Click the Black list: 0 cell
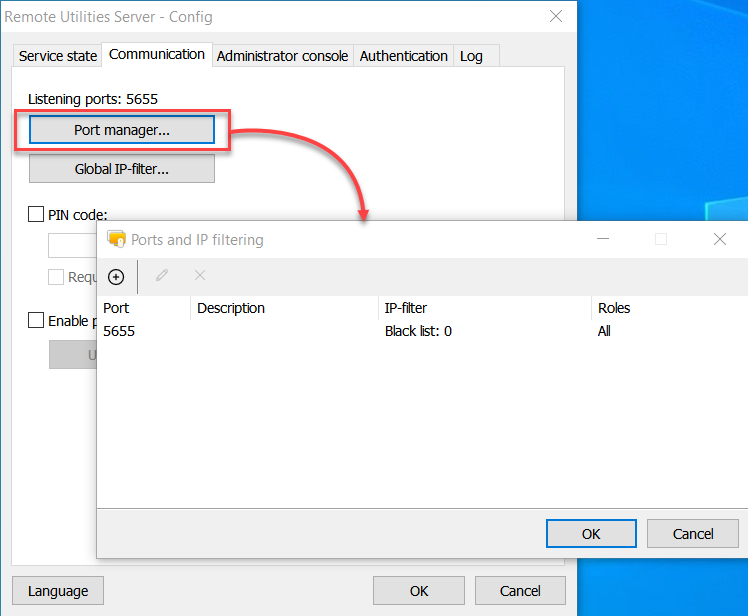The image size is (748, 616). click(x=418, y=331)
